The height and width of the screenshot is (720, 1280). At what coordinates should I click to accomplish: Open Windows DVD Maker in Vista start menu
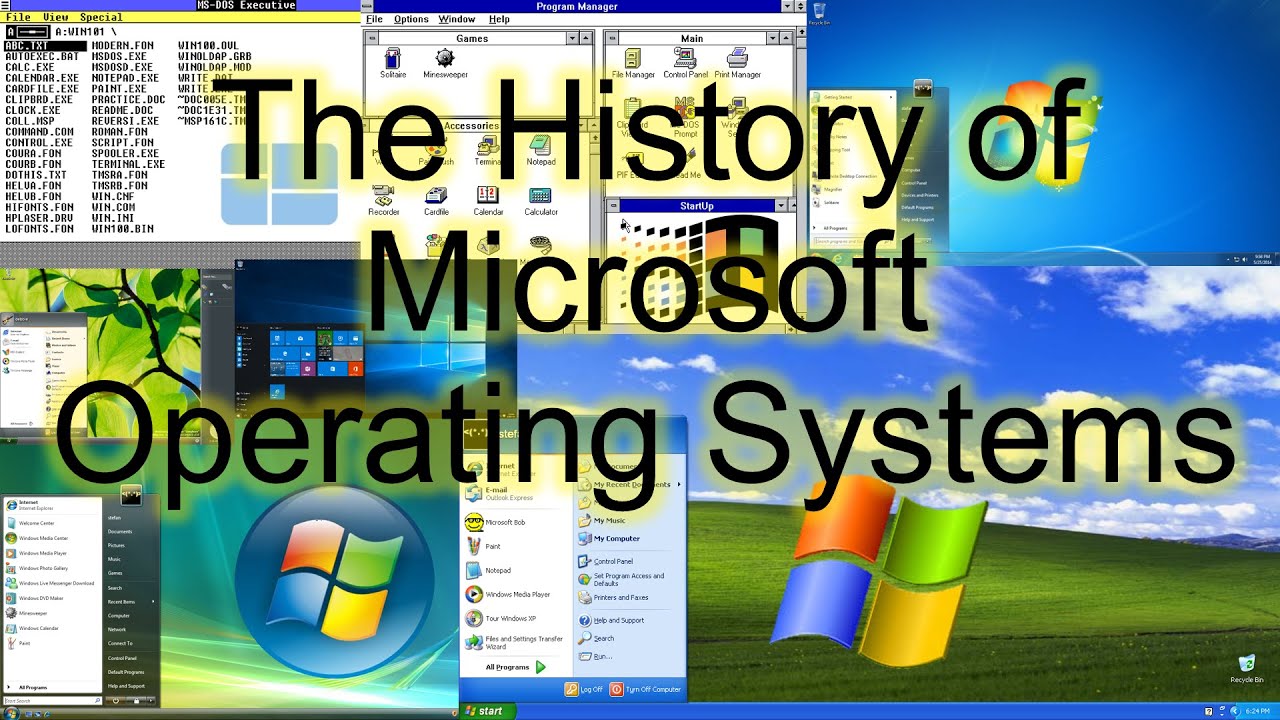pos(36,598)
